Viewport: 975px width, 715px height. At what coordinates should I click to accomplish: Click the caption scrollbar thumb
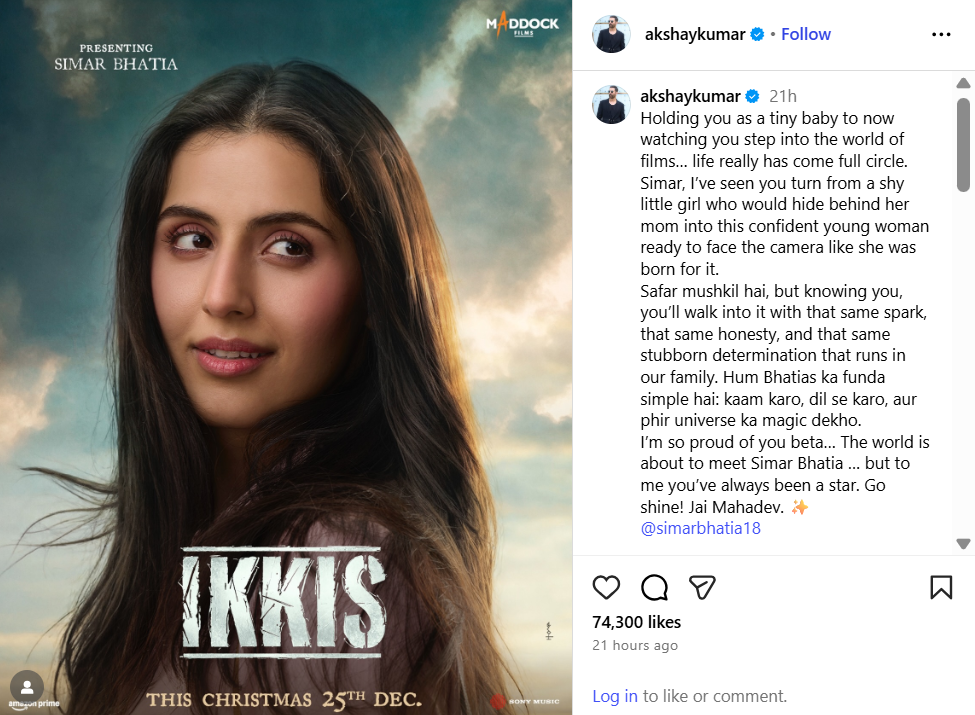tap(963, 144)
